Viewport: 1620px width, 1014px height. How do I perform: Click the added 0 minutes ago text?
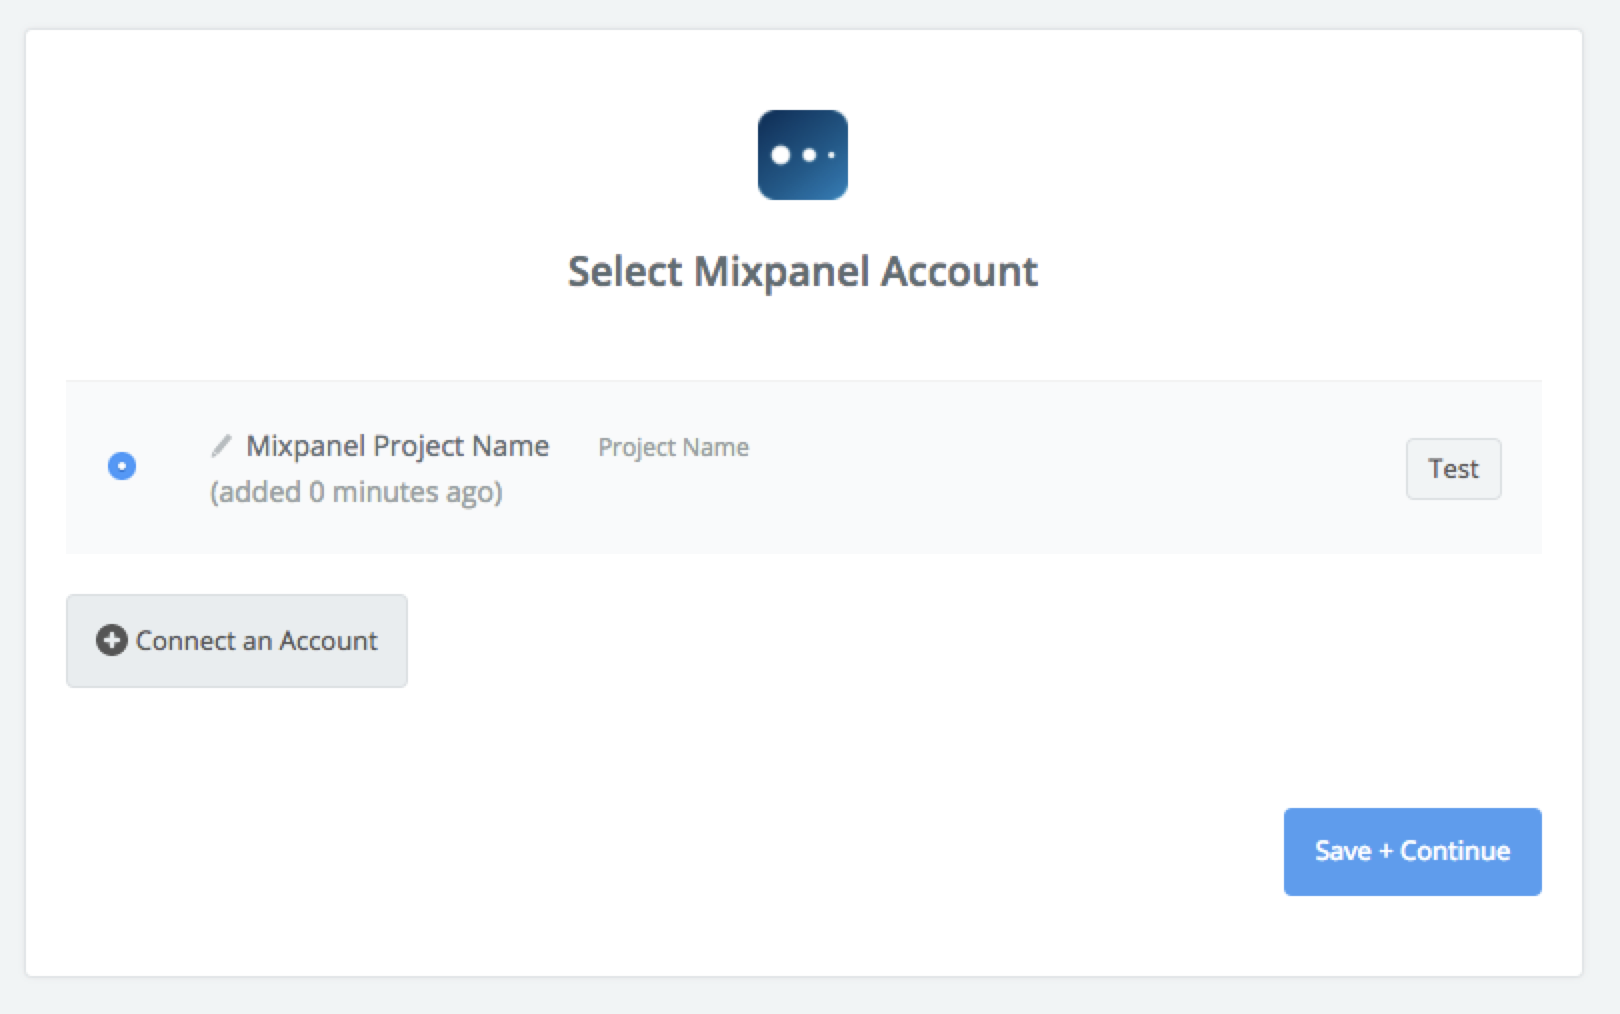(x=356, y=492)
